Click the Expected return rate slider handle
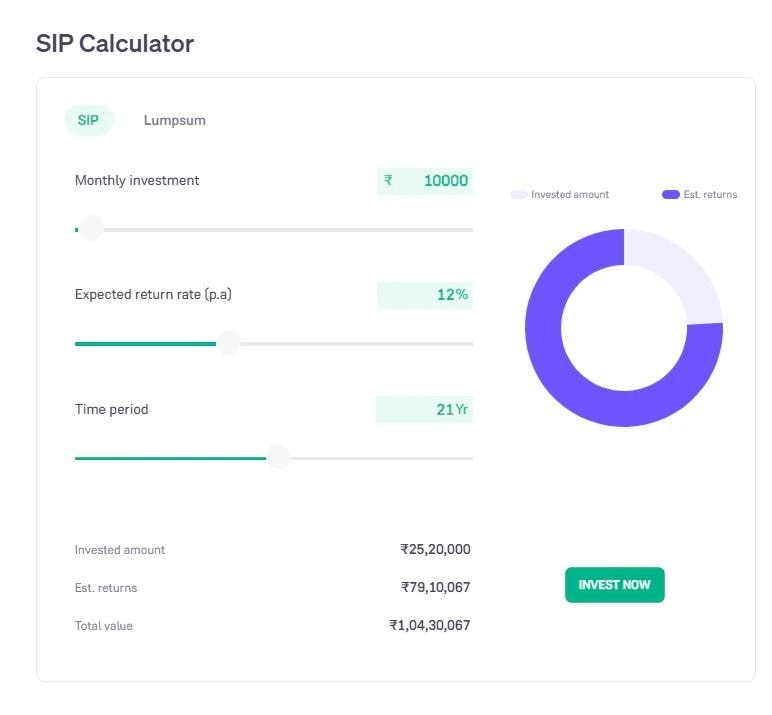This screenshot has width=772, height=715. pyautogui.click(x=228, y=343)
